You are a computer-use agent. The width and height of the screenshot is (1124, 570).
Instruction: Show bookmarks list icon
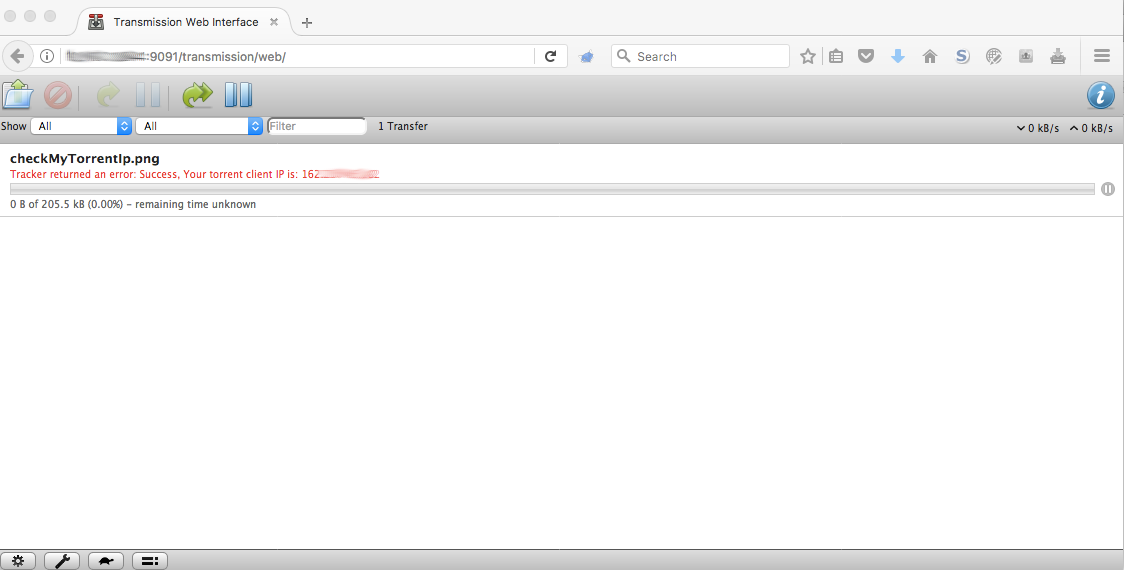click(x=836, y=56)
